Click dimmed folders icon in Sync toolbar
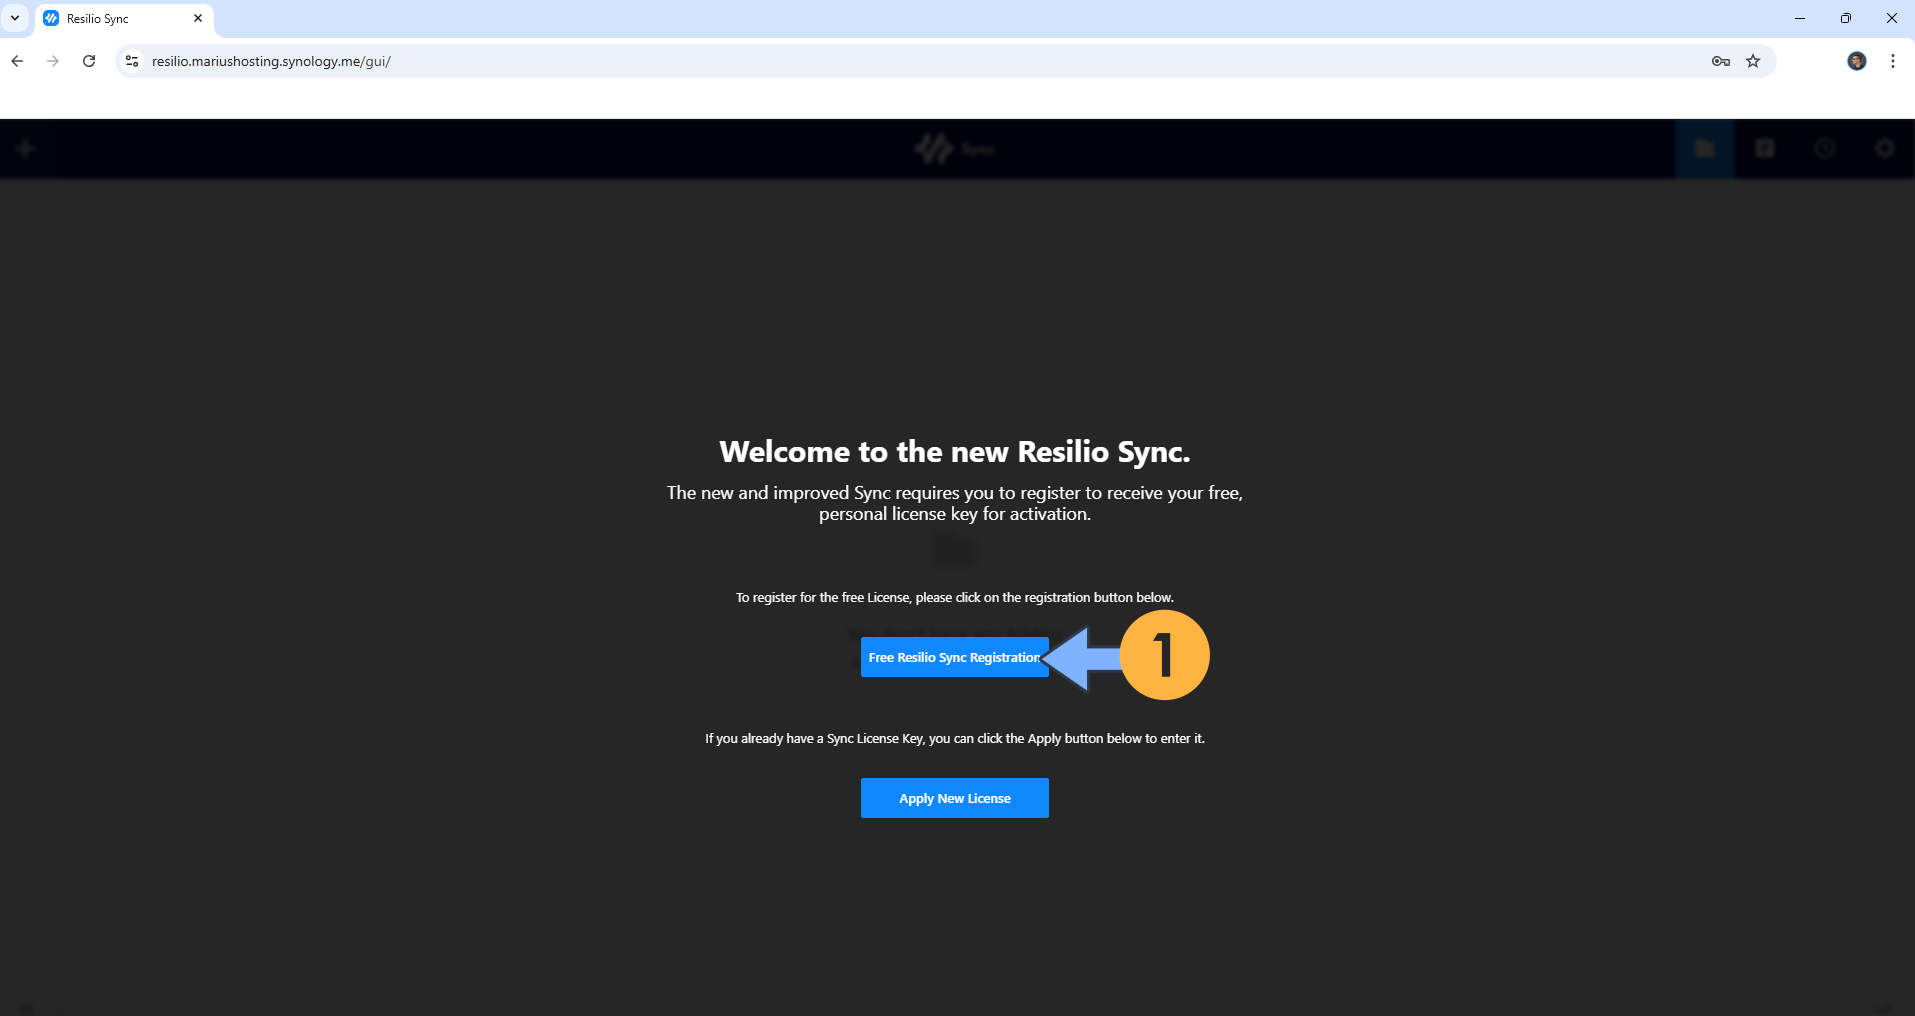 point(1705,149)
